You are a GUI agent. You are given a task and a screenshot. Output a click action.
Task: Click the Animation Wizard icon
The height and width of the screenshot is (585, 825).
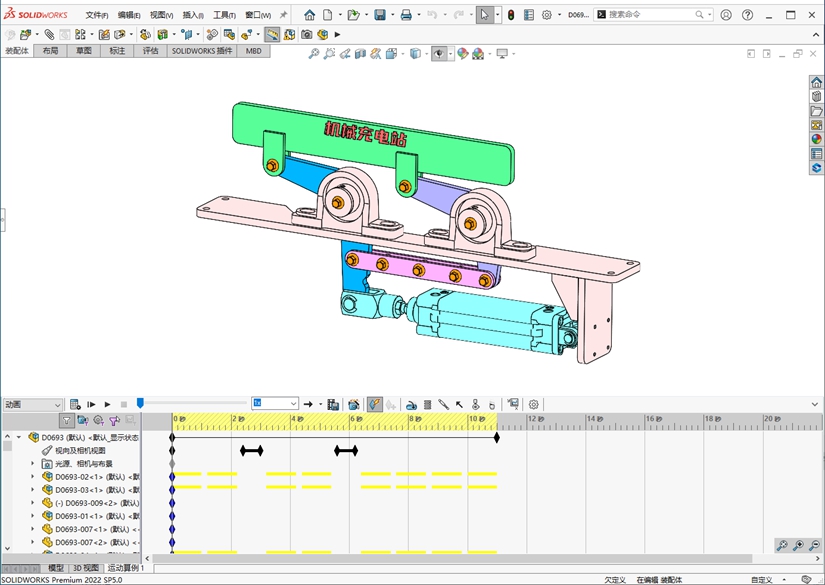pyautogui.click(x=354, y=405)
